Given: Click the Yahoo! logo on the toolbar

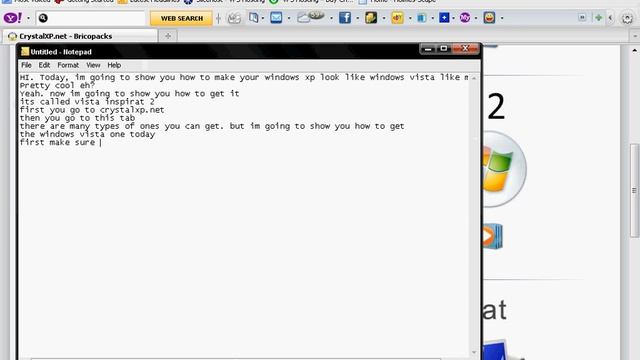Looking at the screenshot, I should (x=13, y=18).
